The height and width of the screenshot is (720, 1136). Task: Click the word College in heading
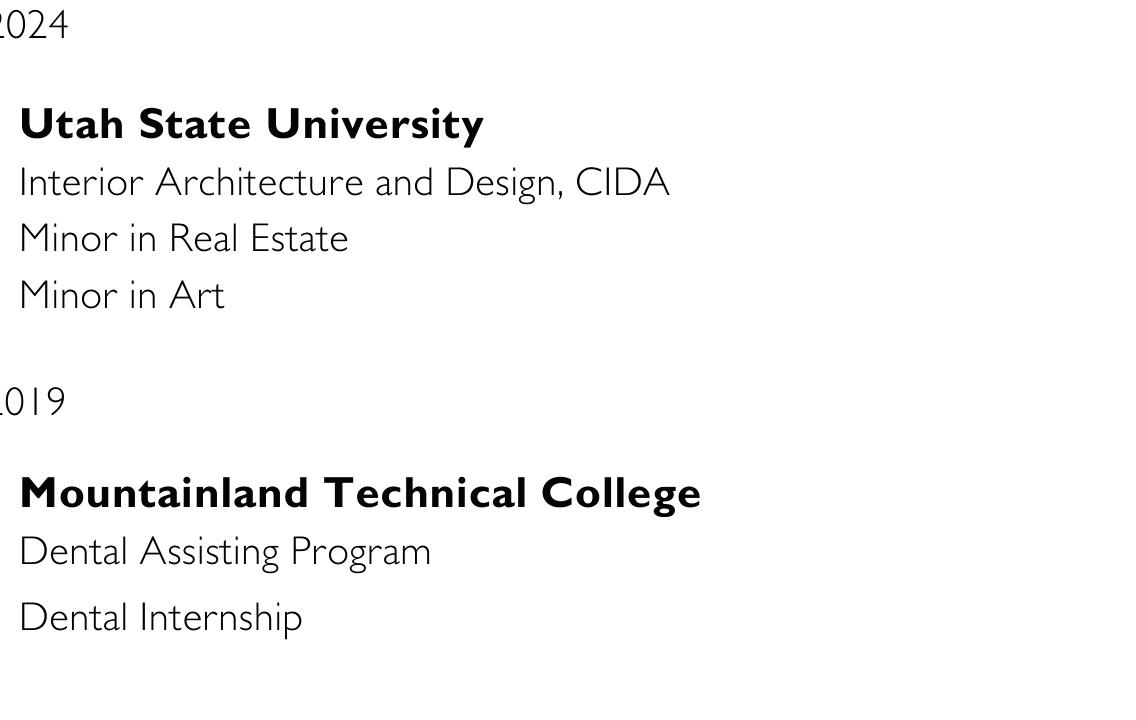tap(621, 495)
